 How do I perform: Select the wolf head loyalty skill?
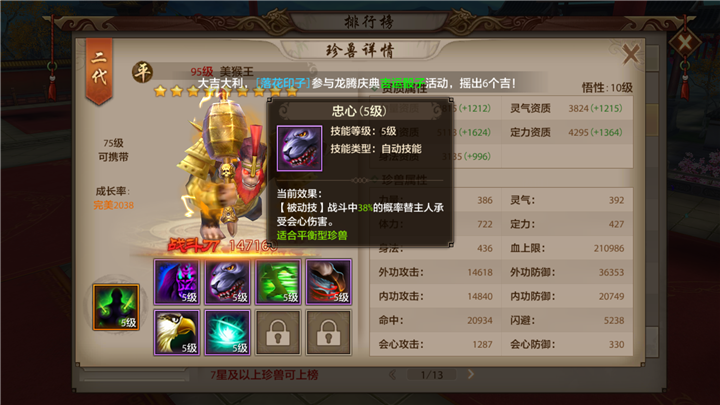227,281
